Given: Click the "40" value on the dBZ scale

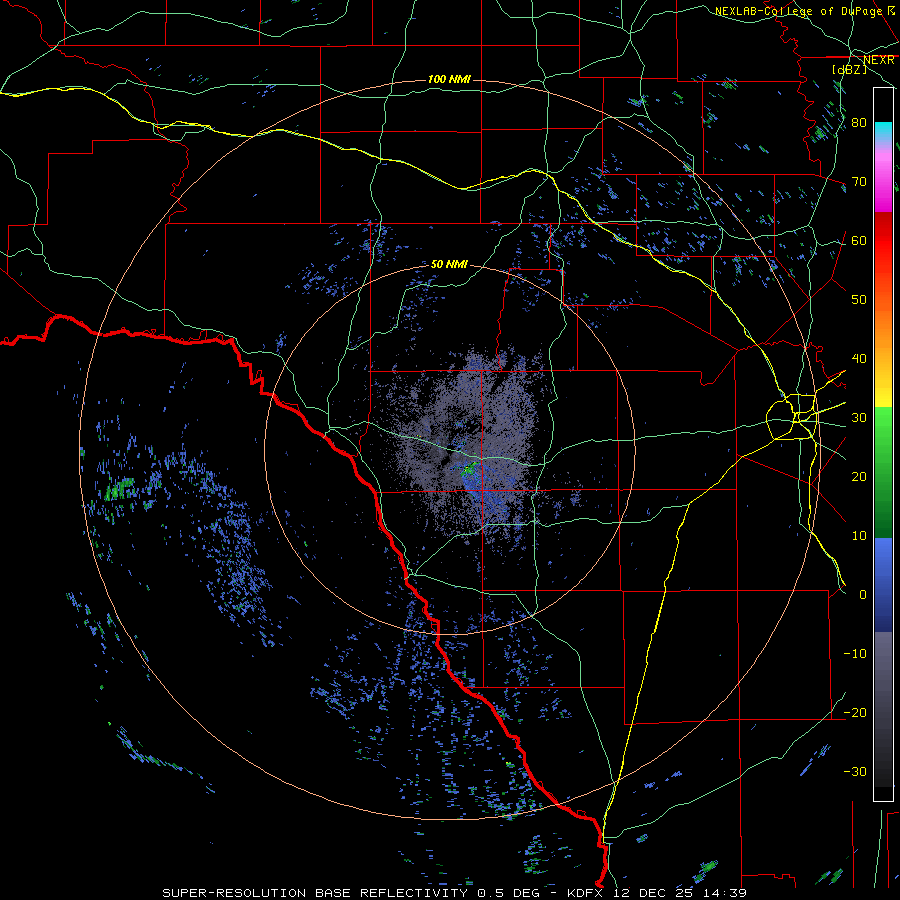Looking at the screenshot, I should click(859, 359).
